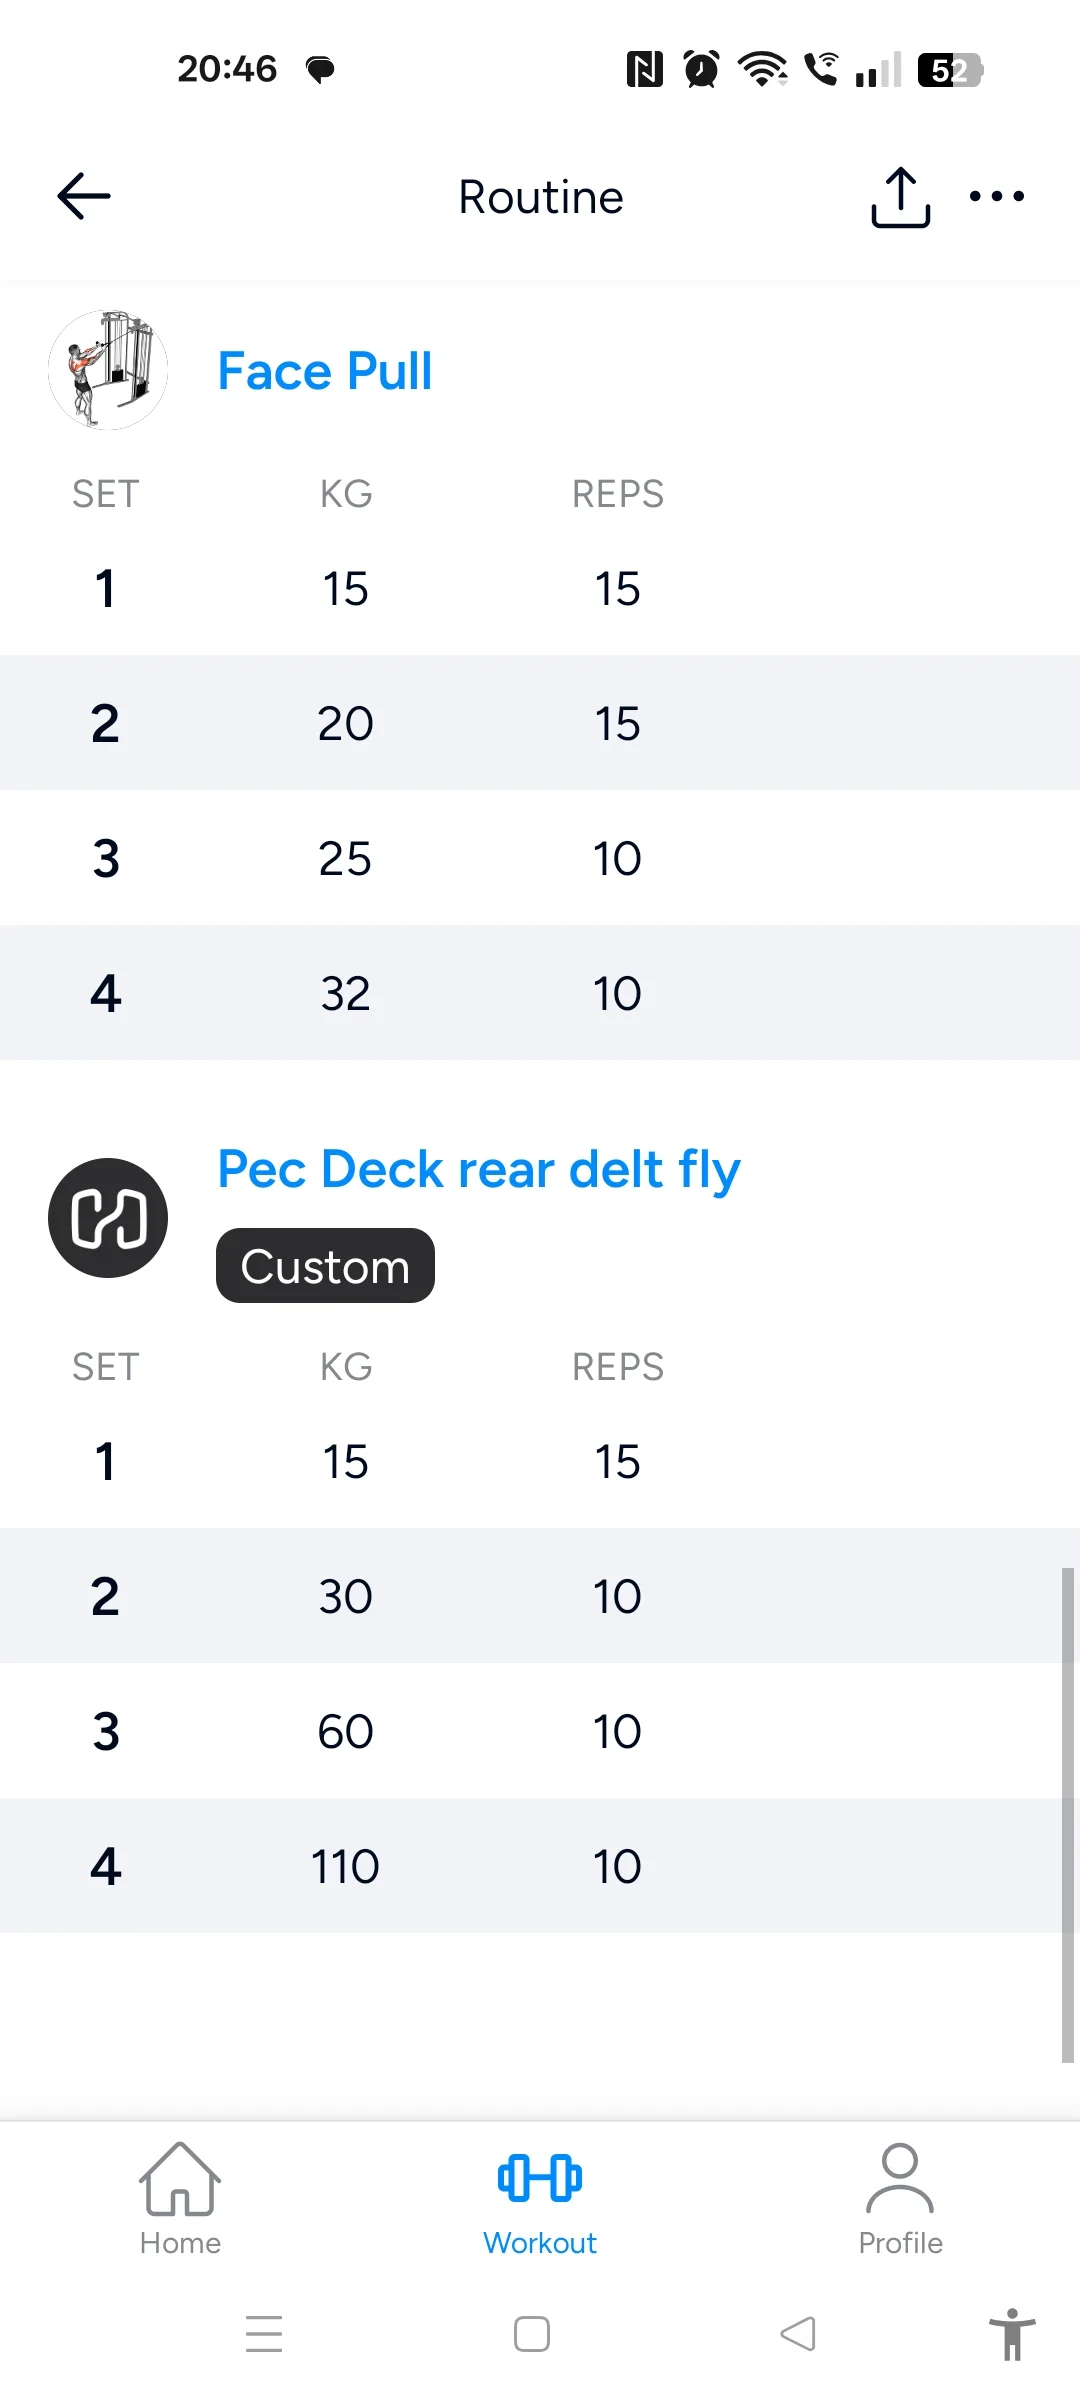The height and width of the screenshot is (2400, 1080).
Task: Tap the Pec Deck custom exercise icon
Action: coord(108,1217)
